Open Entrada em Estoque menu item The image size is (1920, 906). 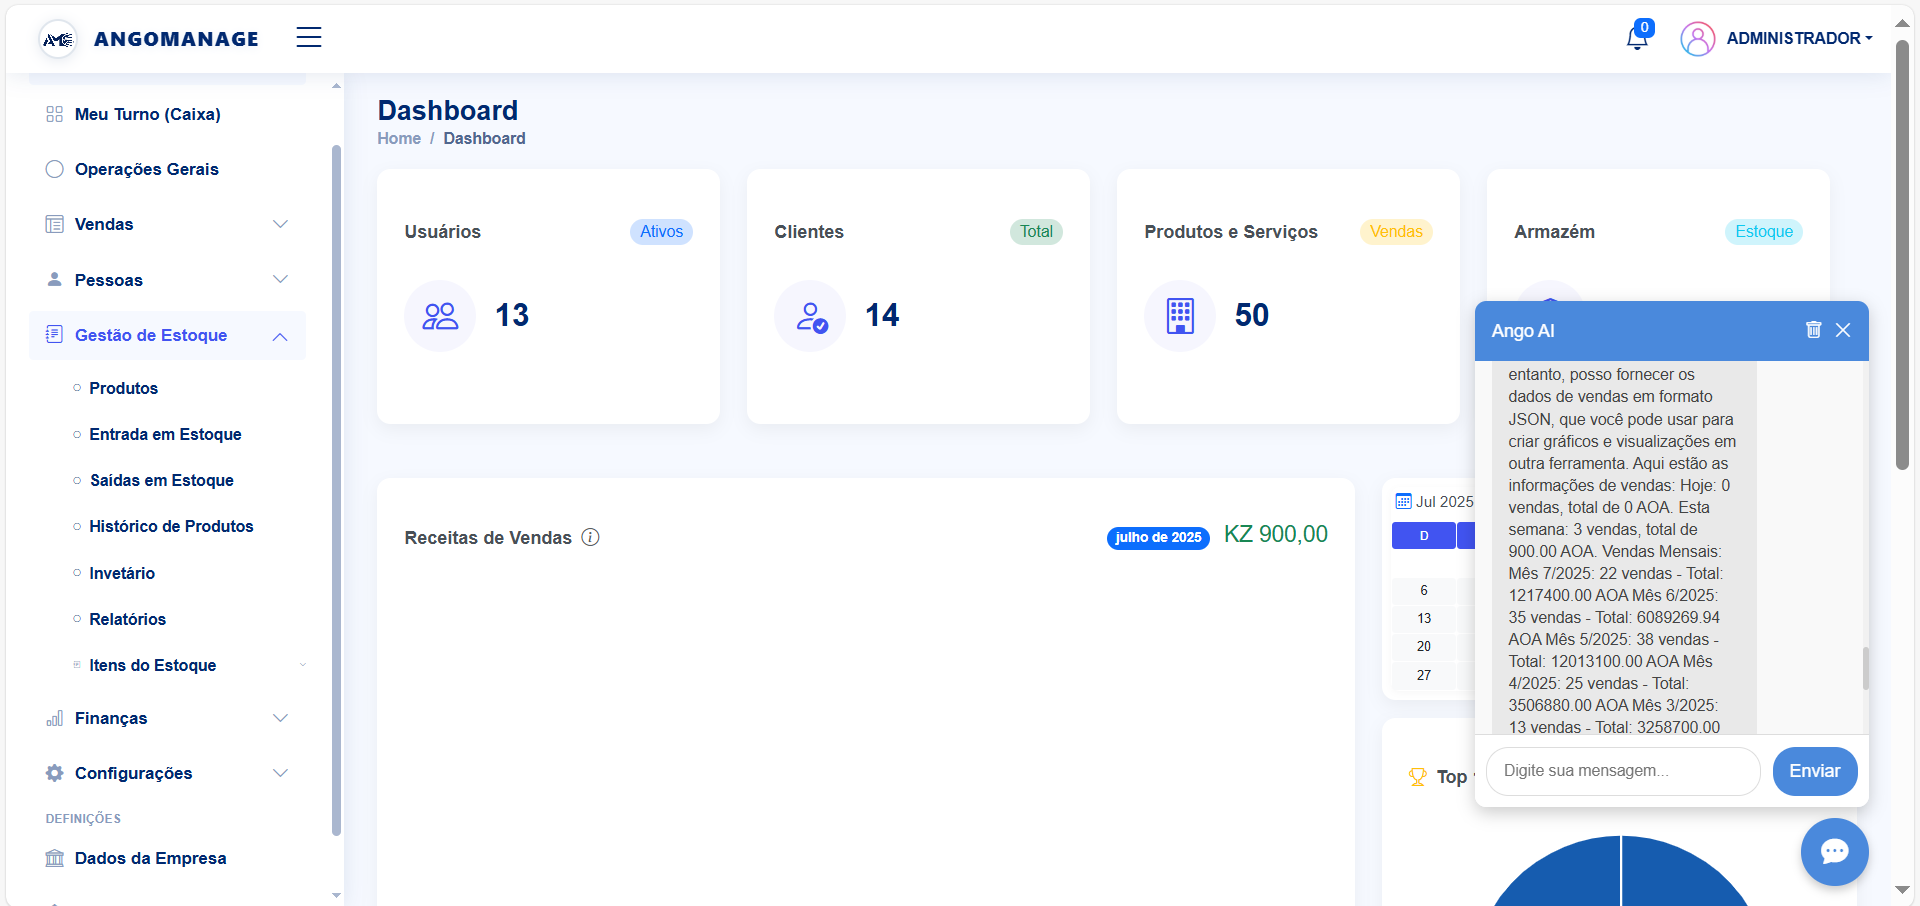coord(165,434)
